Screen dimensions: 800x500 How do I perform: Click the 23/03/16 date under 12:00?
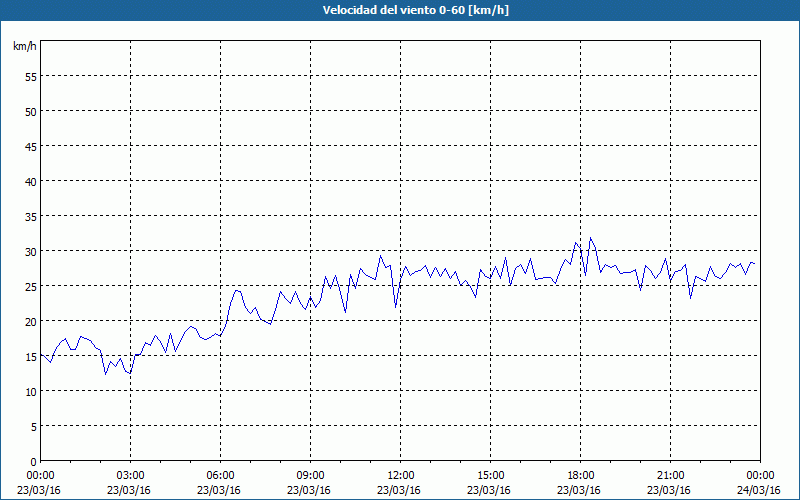pos(398,490)
